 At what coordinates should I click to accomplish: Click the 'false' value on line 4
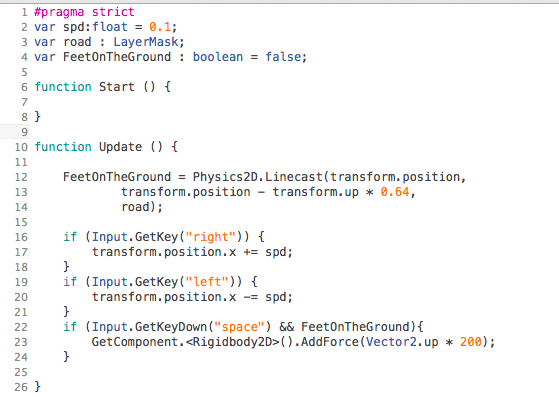[x=283, y=57]
